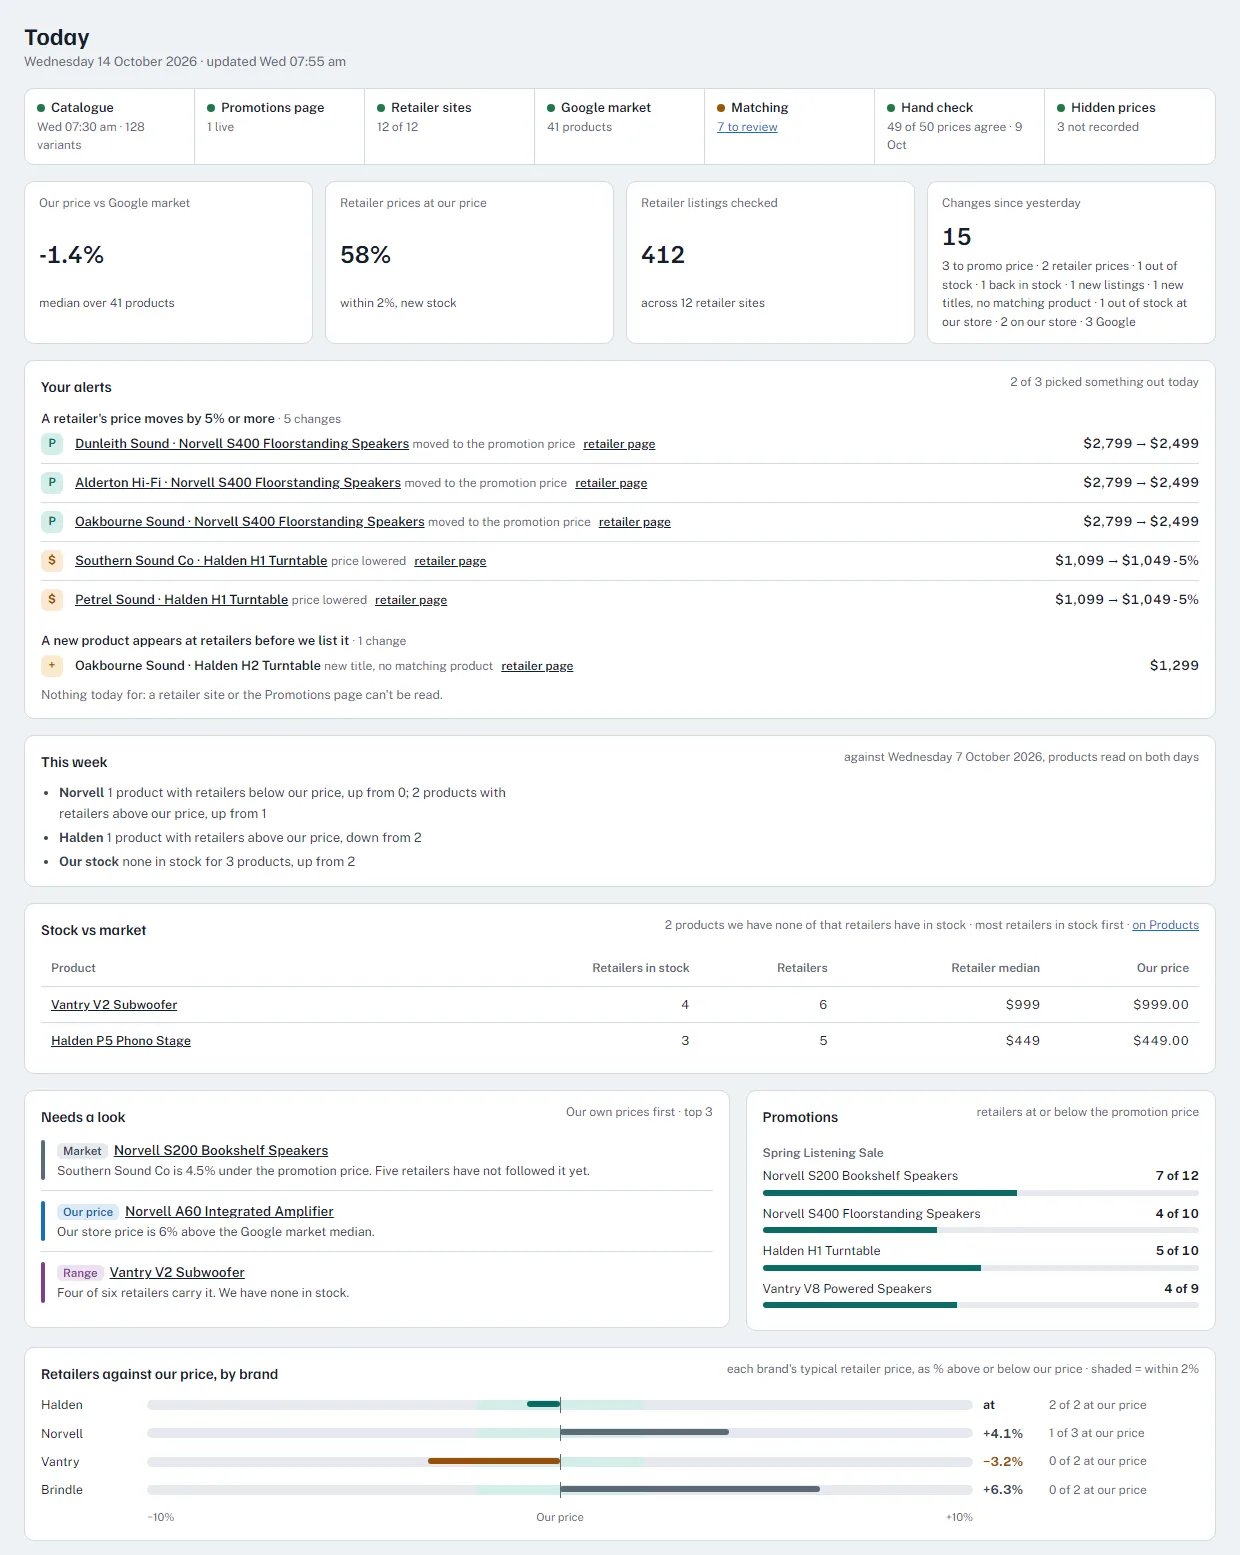Open Norvell S200 Bookshelf Speakers in Needs a look

221,1151
